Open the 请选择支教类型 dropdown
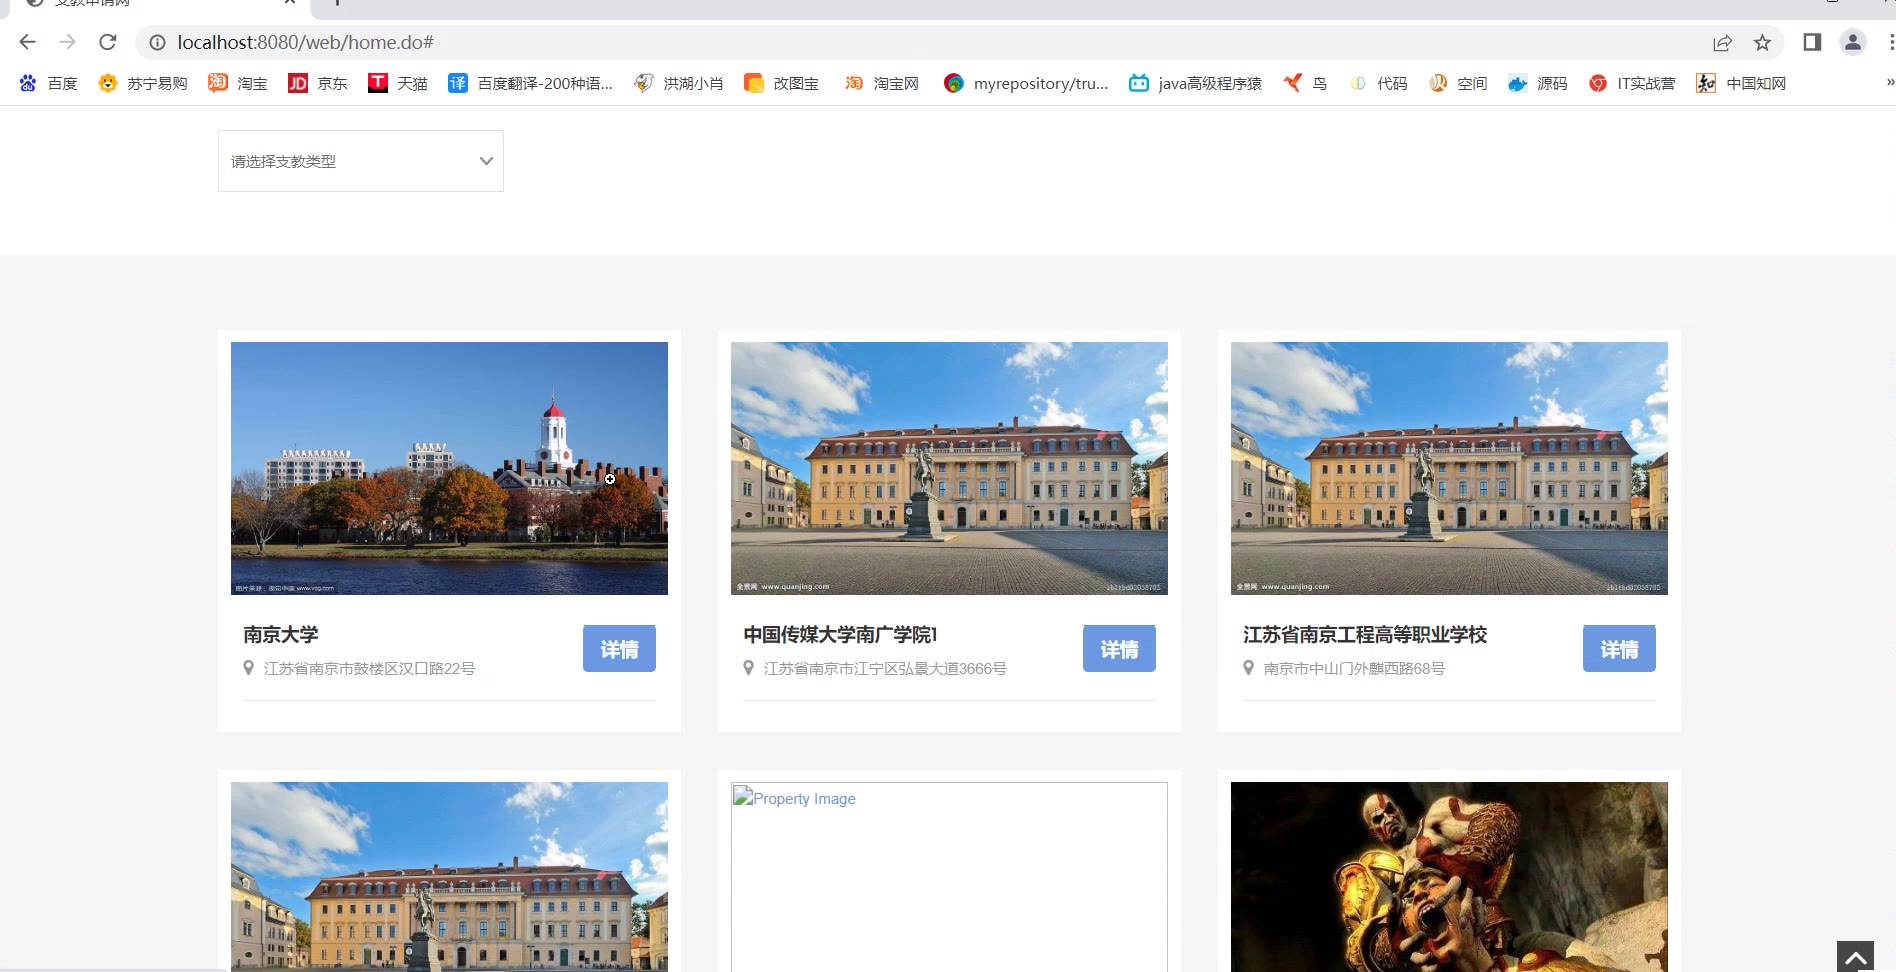Viewport: 1896px width, 972px height. tap(361, 161)
